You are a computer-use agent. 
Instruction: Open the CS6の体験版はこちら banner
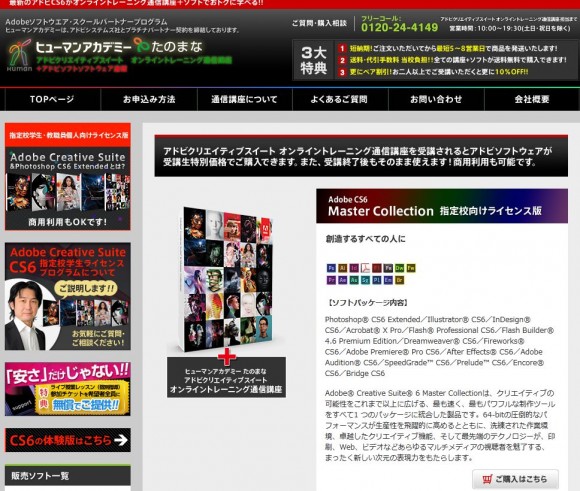coord(68,440)
